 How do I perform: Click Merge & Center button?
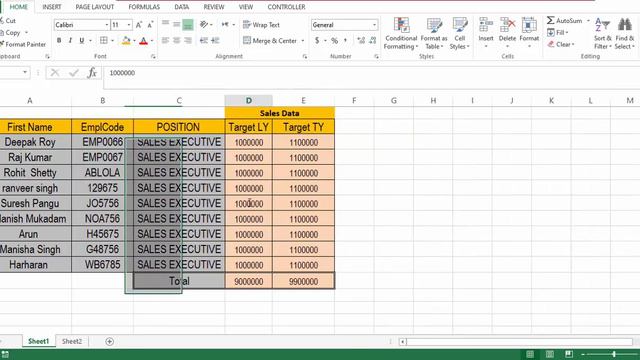click(x=270, y=40)
